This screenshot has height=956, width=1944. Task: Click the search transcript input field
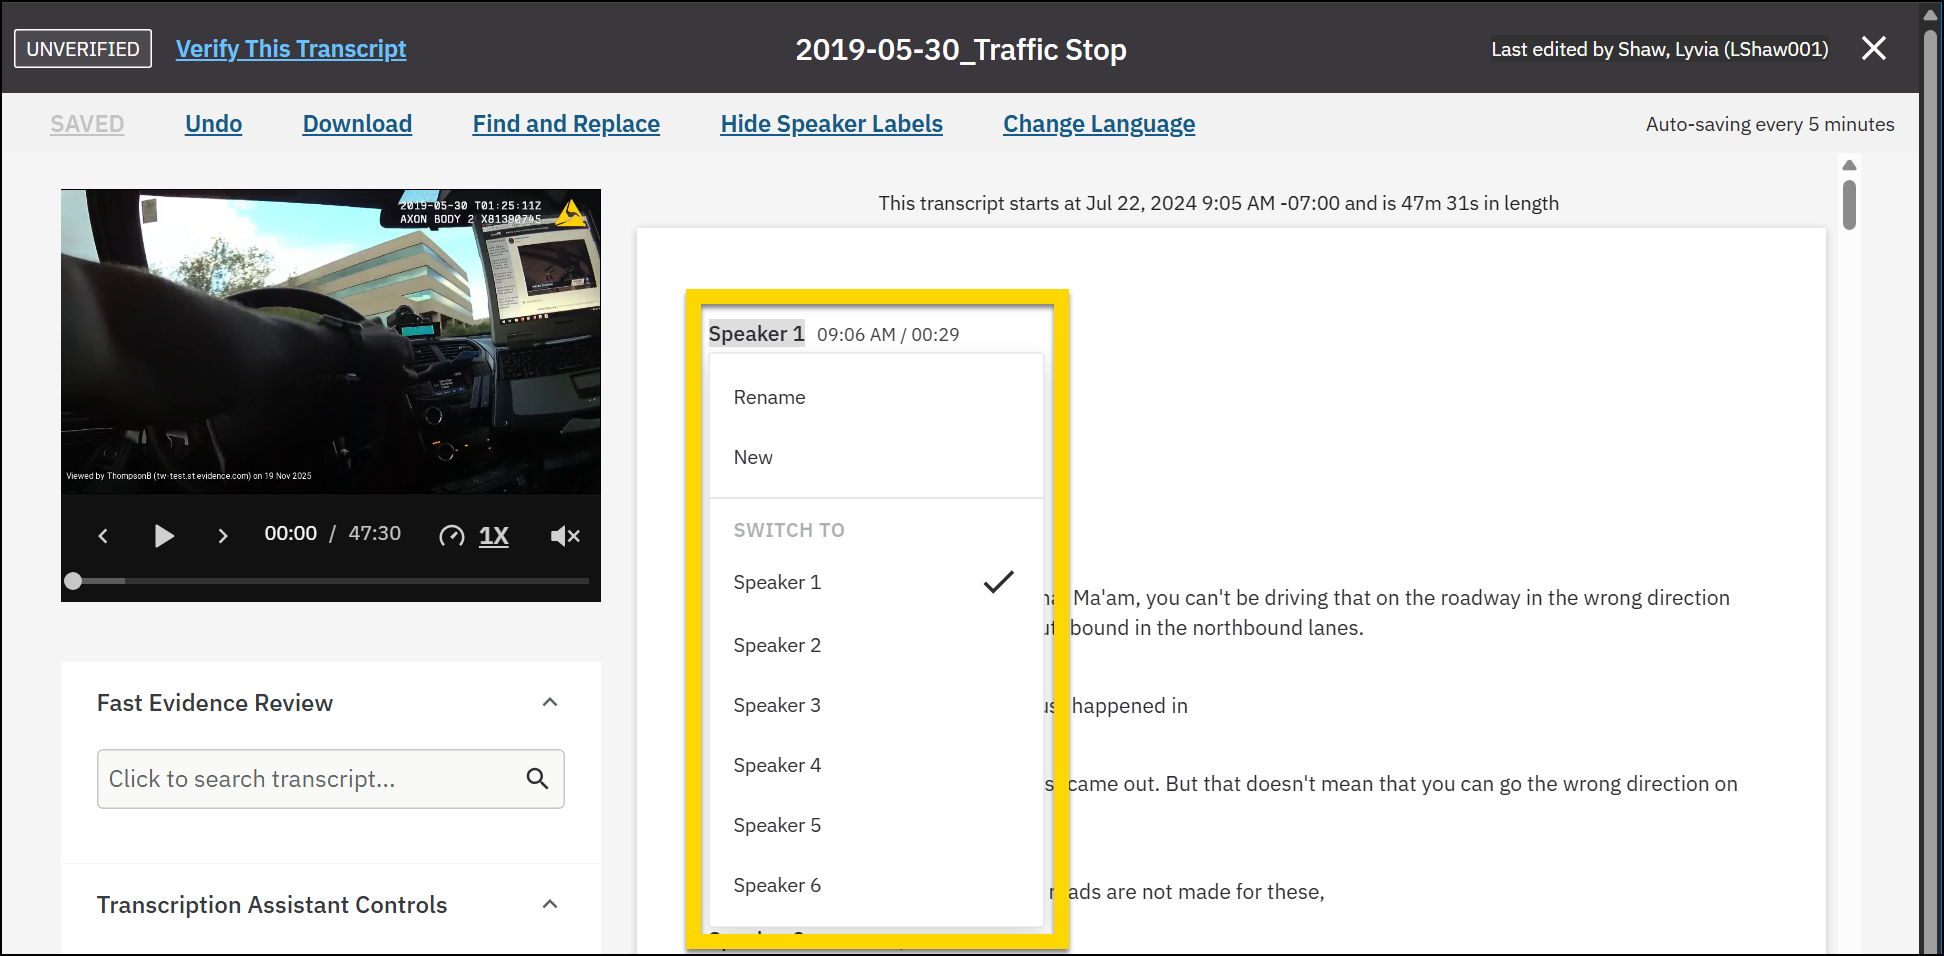tap(310, 779)
